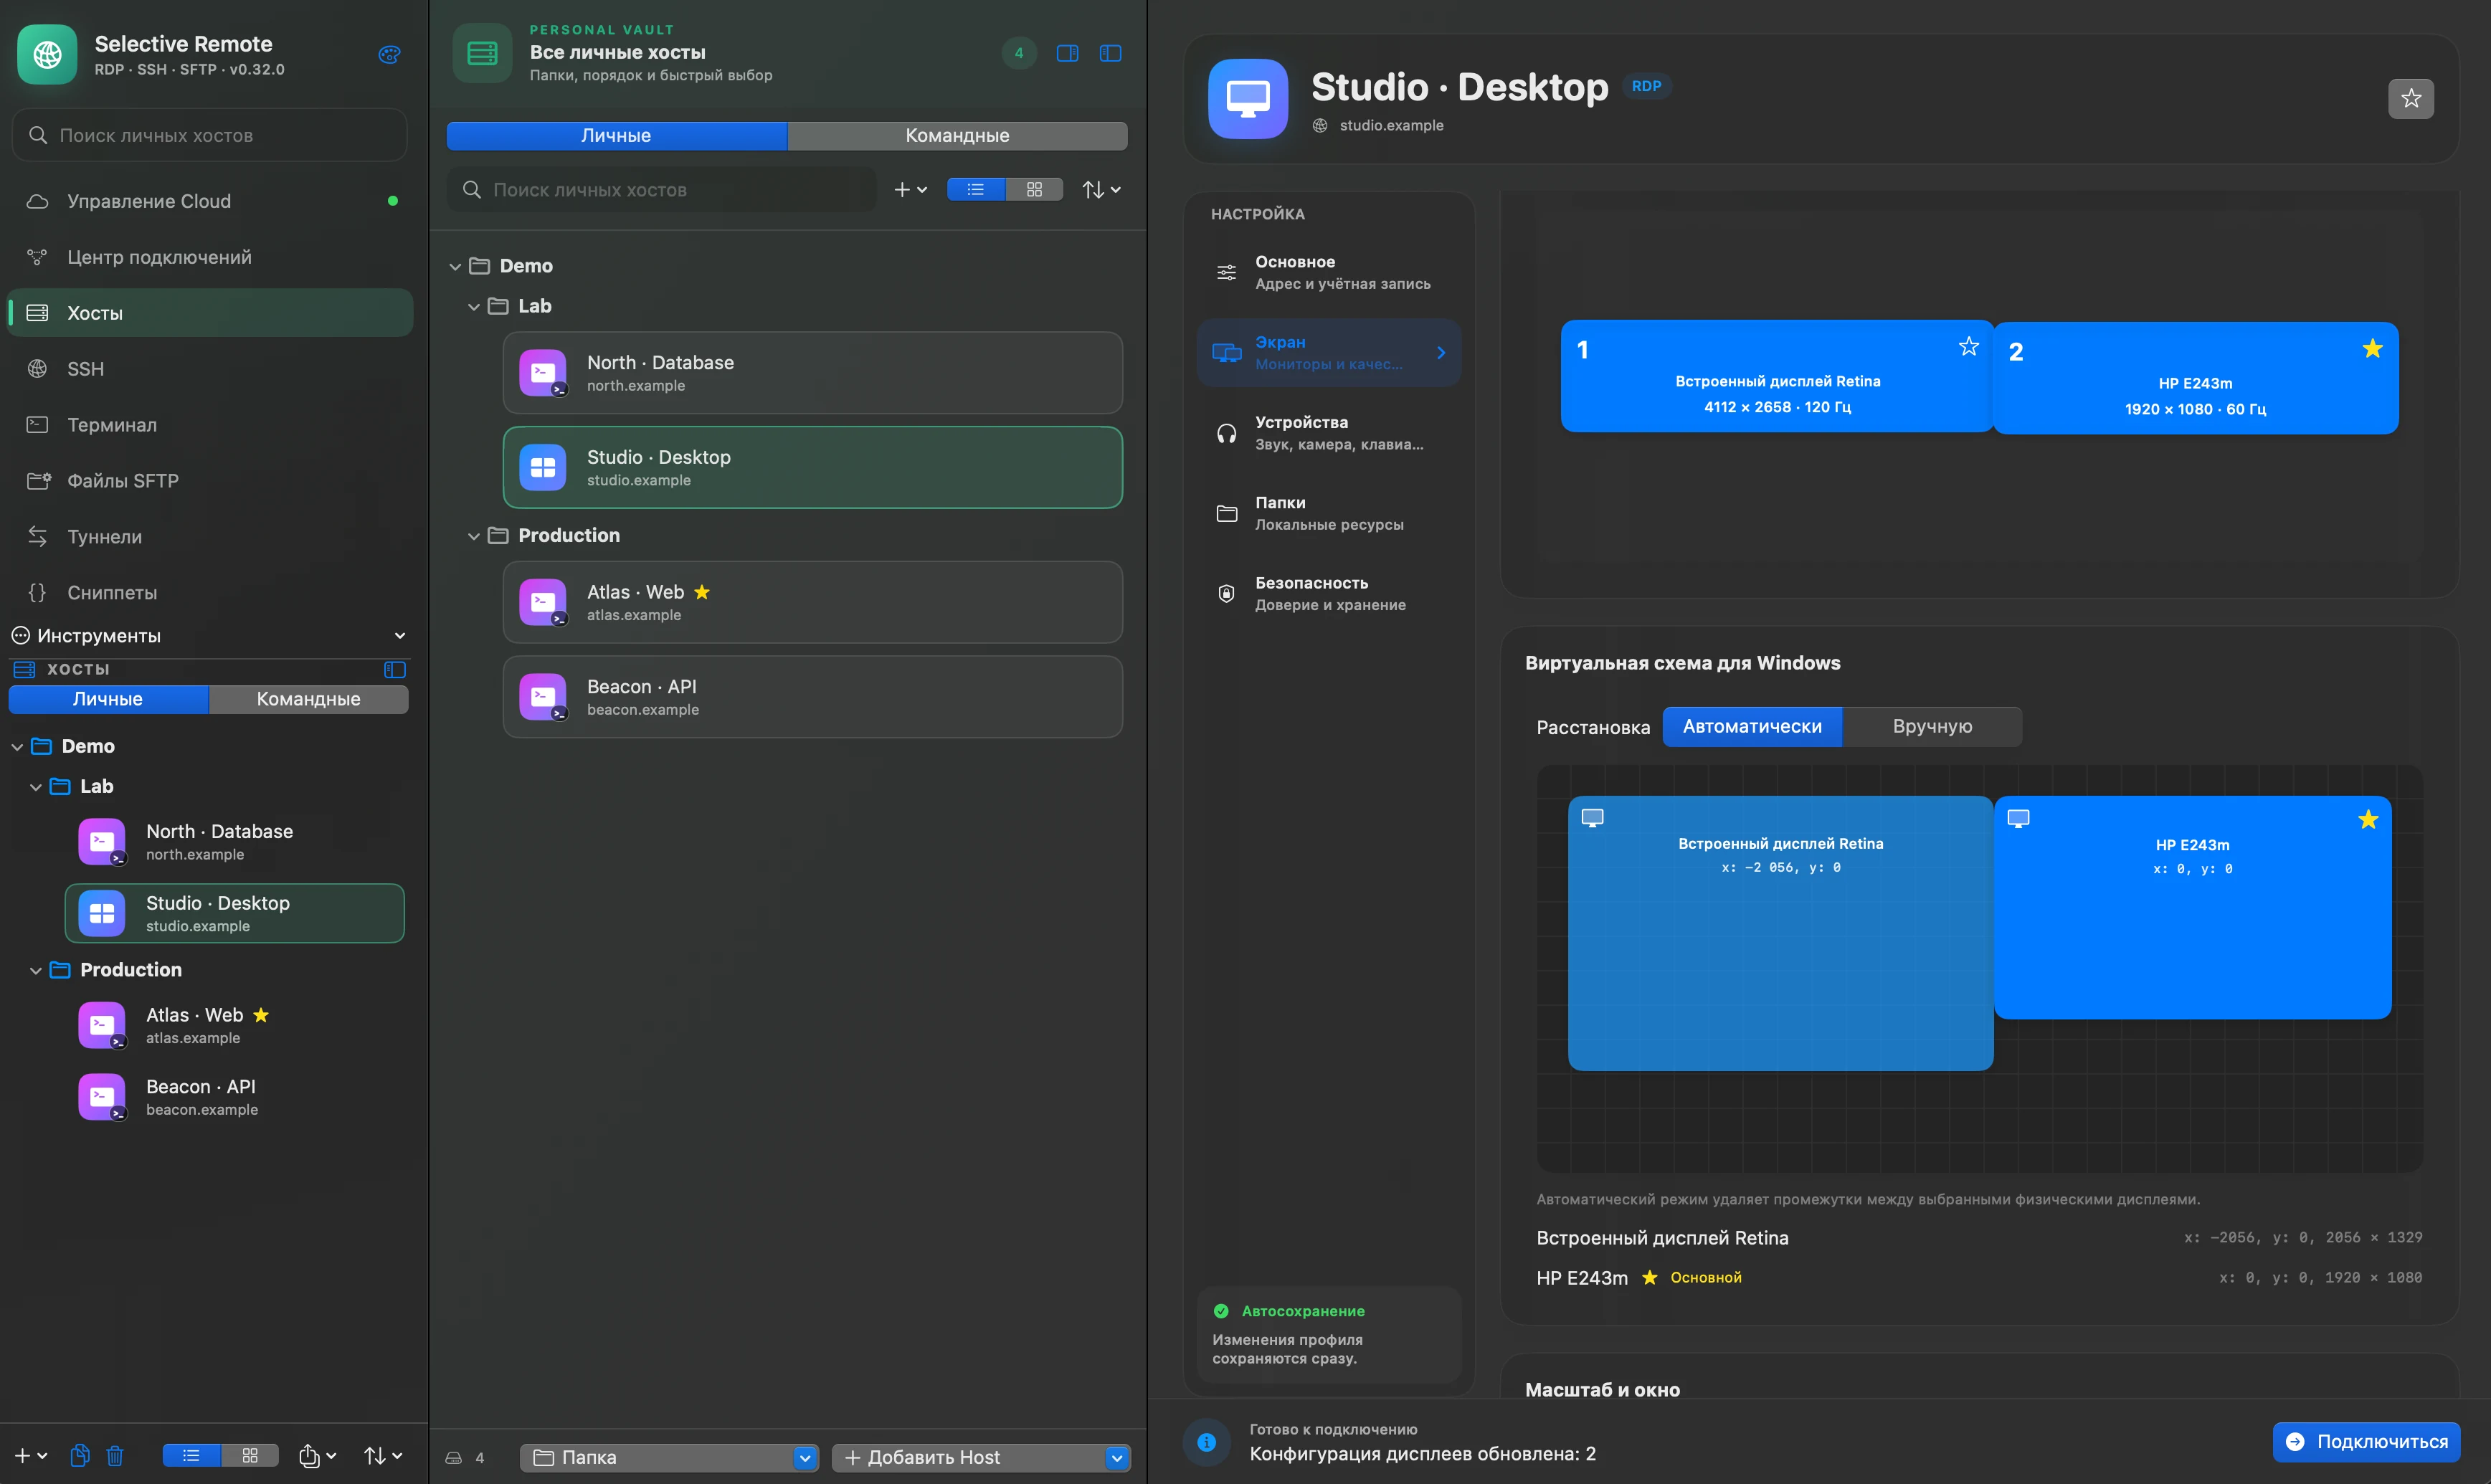Go to the SSH section
The width and height of the screenshot is (2491, 1484).
(210, 369)
